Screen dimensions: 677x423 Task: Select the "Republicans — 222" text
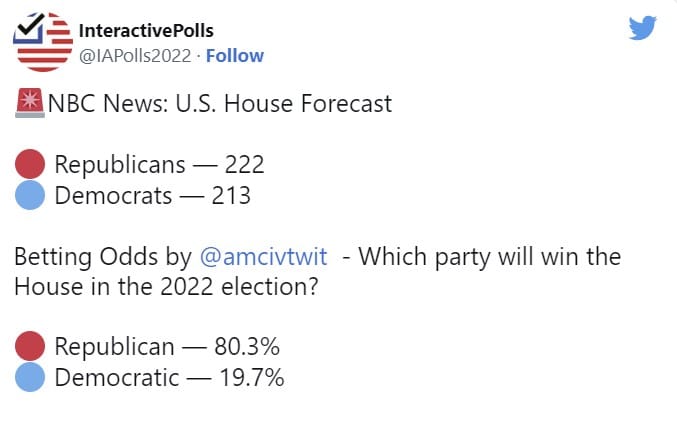coord(158,164)
